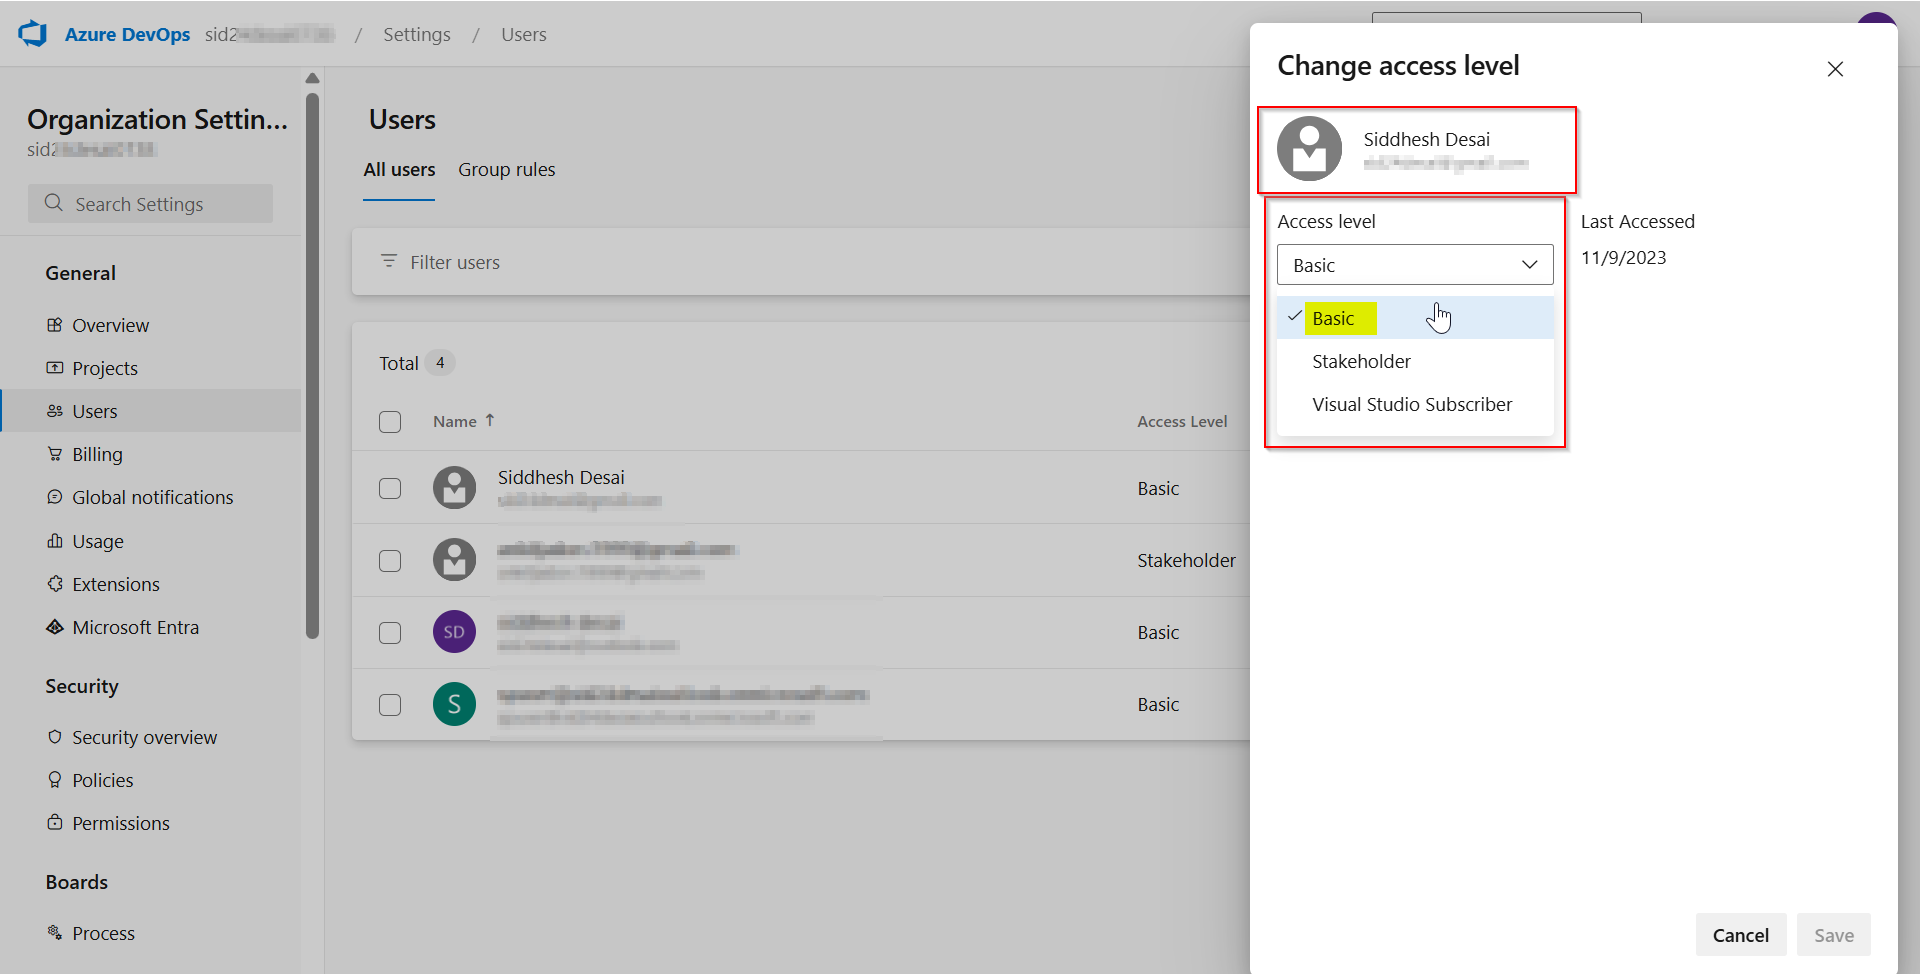The image size is (1920, 974).
Task: Click inside the Search Settings field
Action: pos(150,203)
